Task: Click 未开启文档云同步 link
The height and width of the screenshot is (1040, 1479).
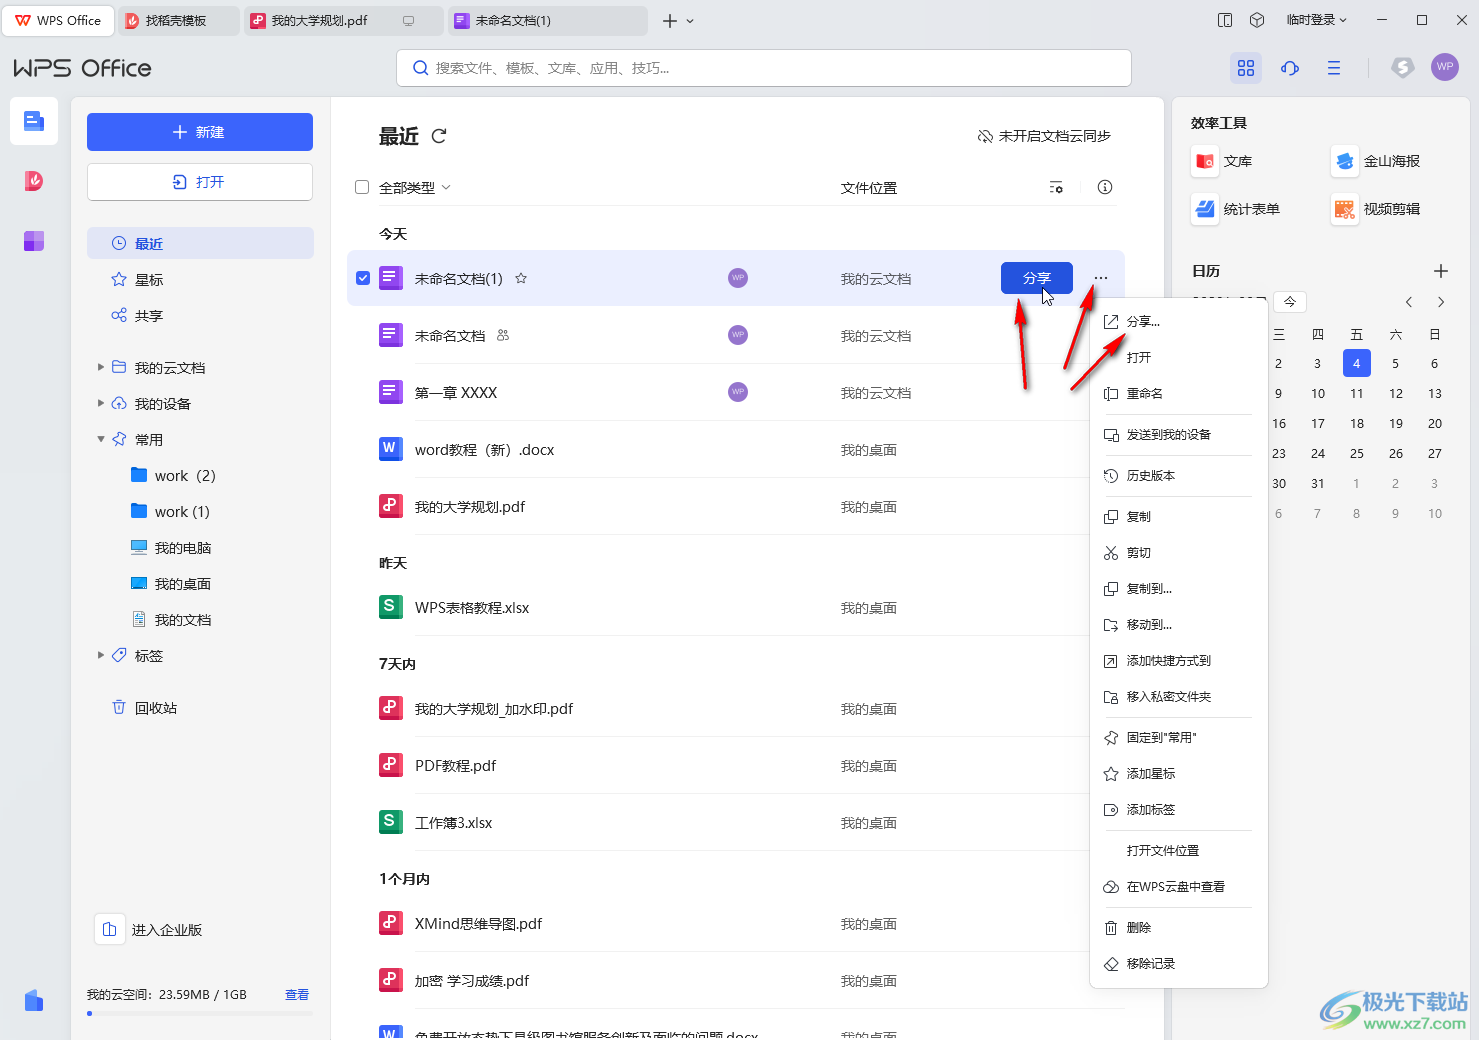Action: click(1044, 136)
